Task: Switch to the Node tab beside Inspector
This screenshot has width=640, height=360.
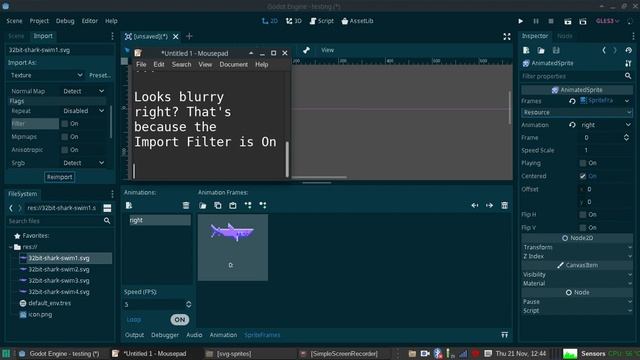Action: (564, 36)
